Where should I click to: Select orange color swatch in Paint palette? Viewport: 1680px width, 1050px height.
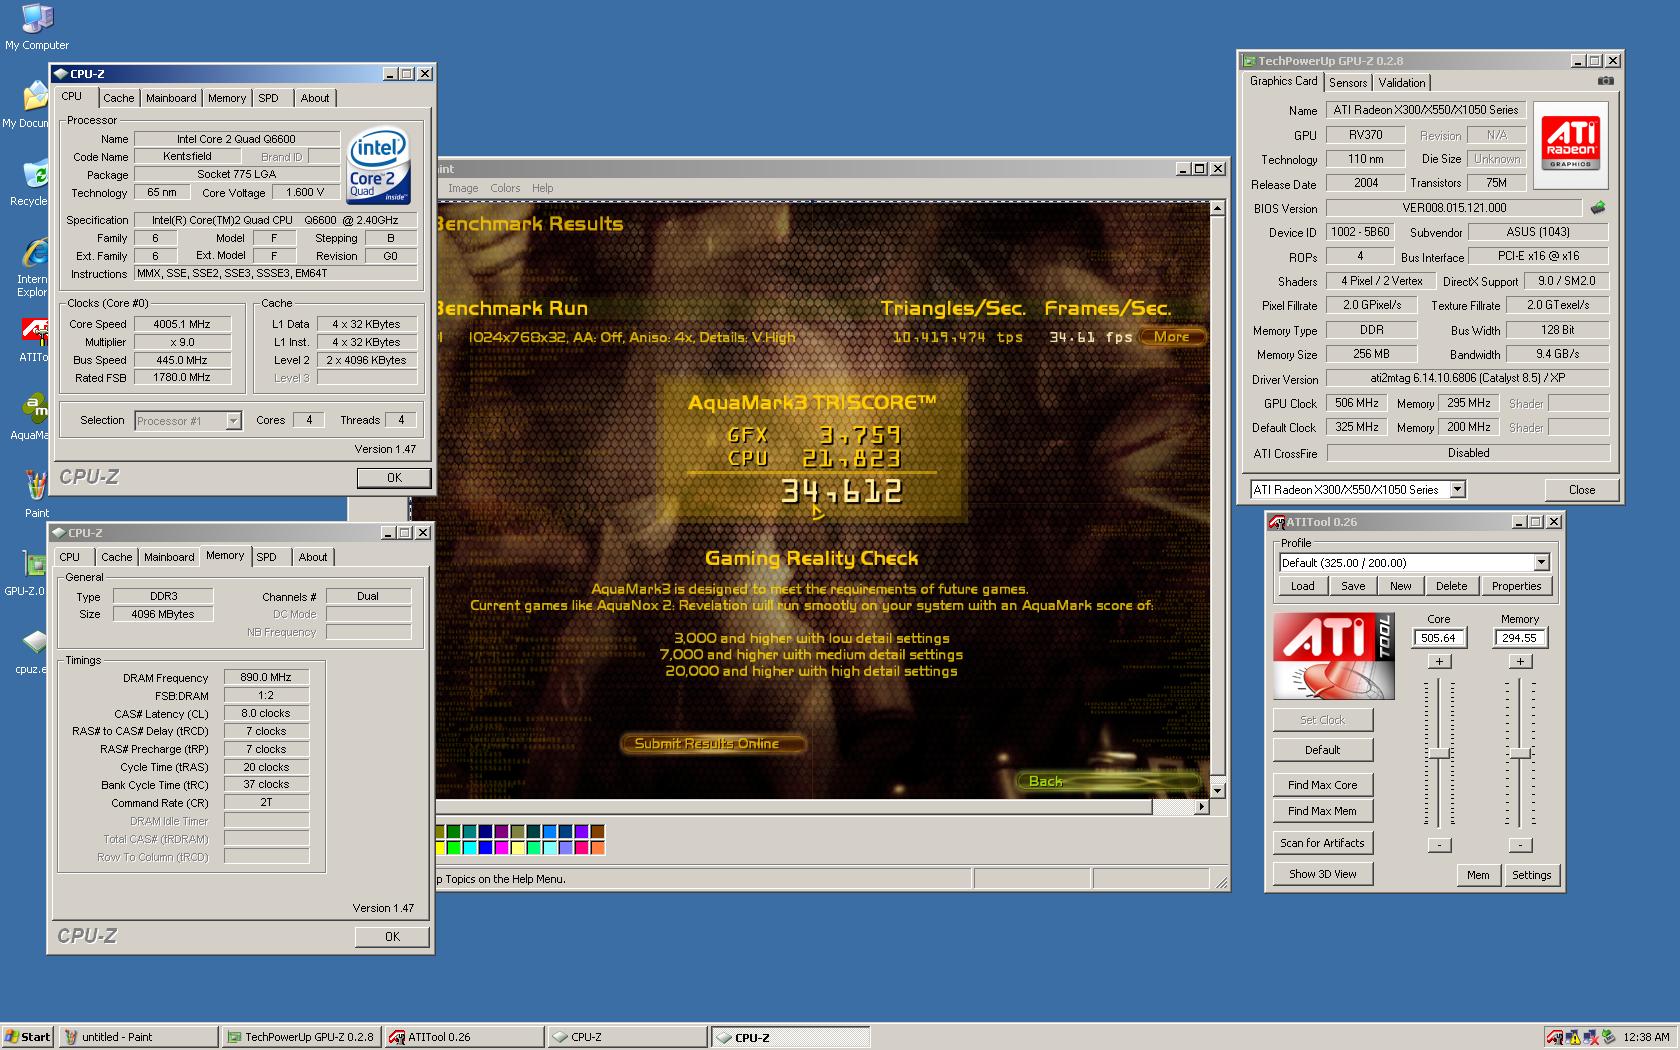597,848
